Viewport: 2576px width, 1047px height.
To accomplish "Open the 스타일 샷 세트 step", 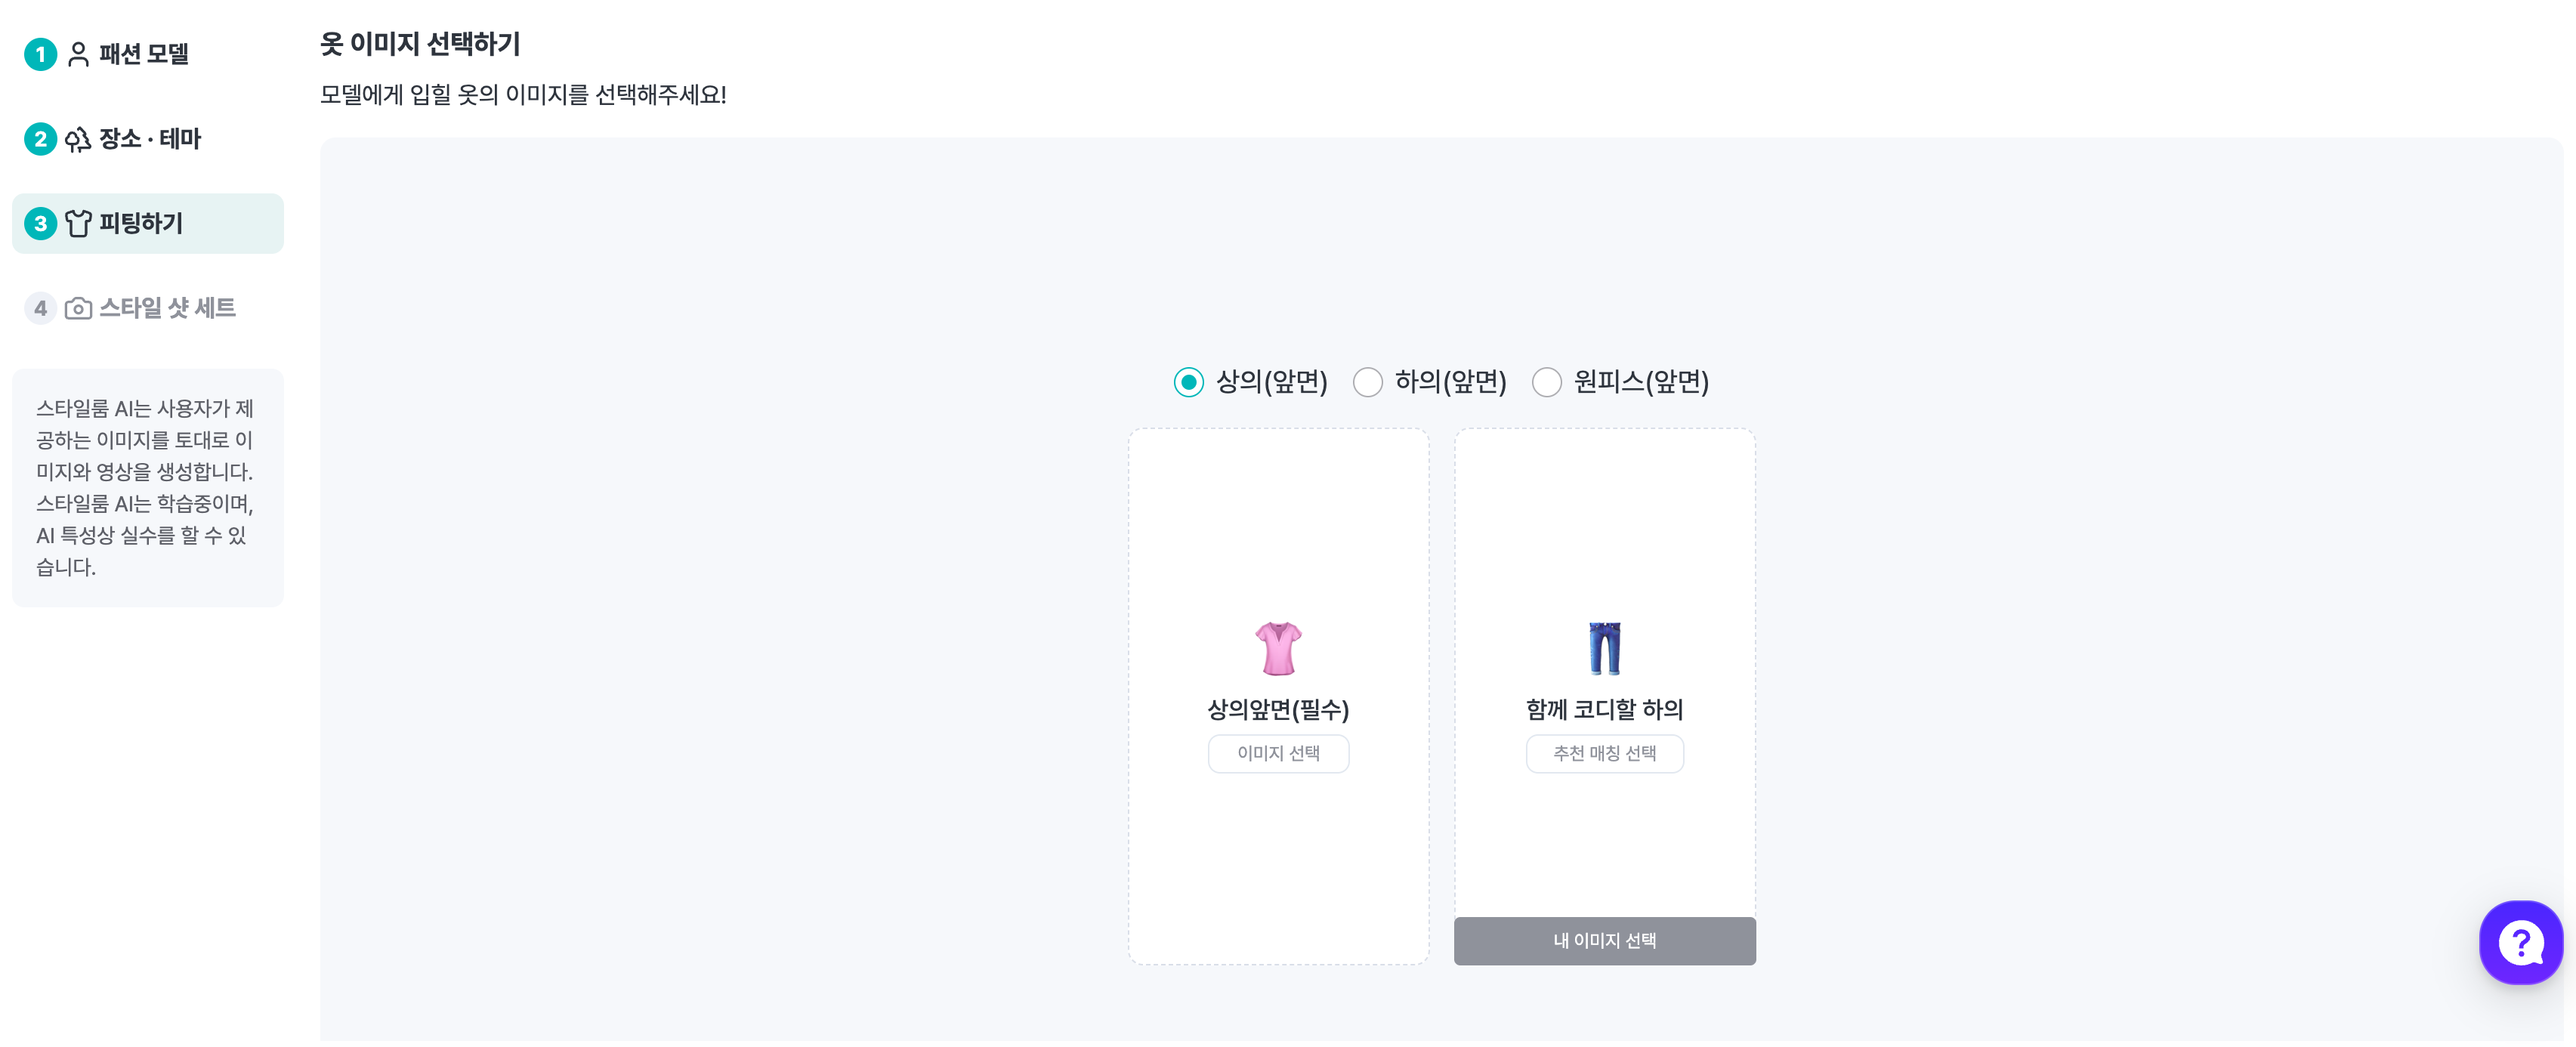I will tap(167, 308).
